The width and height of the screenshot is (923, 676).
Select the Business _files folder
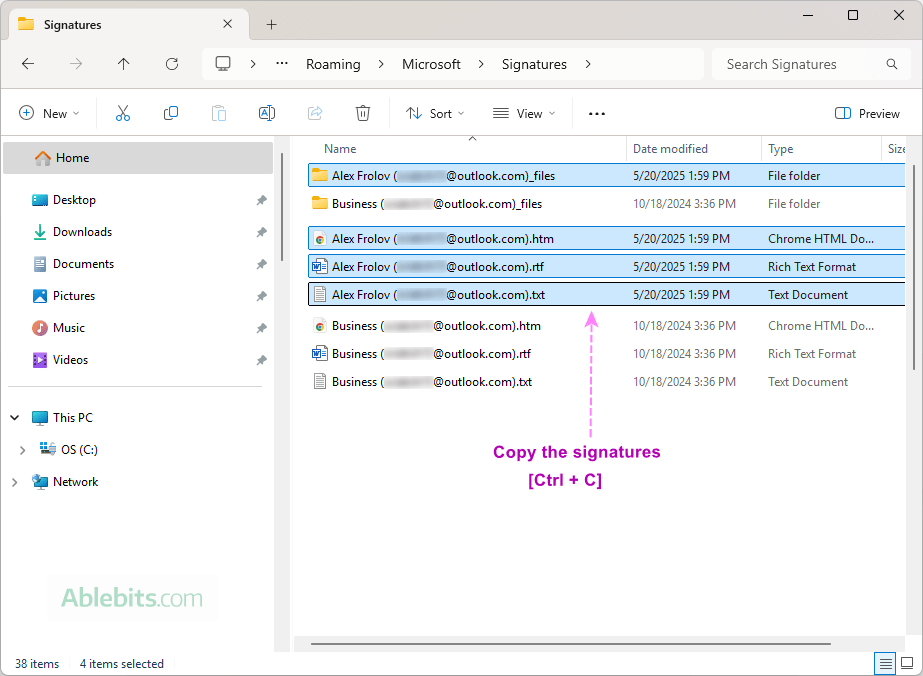(606, 204)
